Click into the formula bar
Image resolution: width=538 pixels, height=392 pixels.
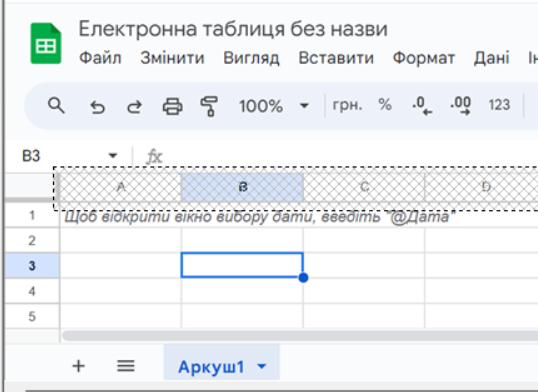point(350,156)
